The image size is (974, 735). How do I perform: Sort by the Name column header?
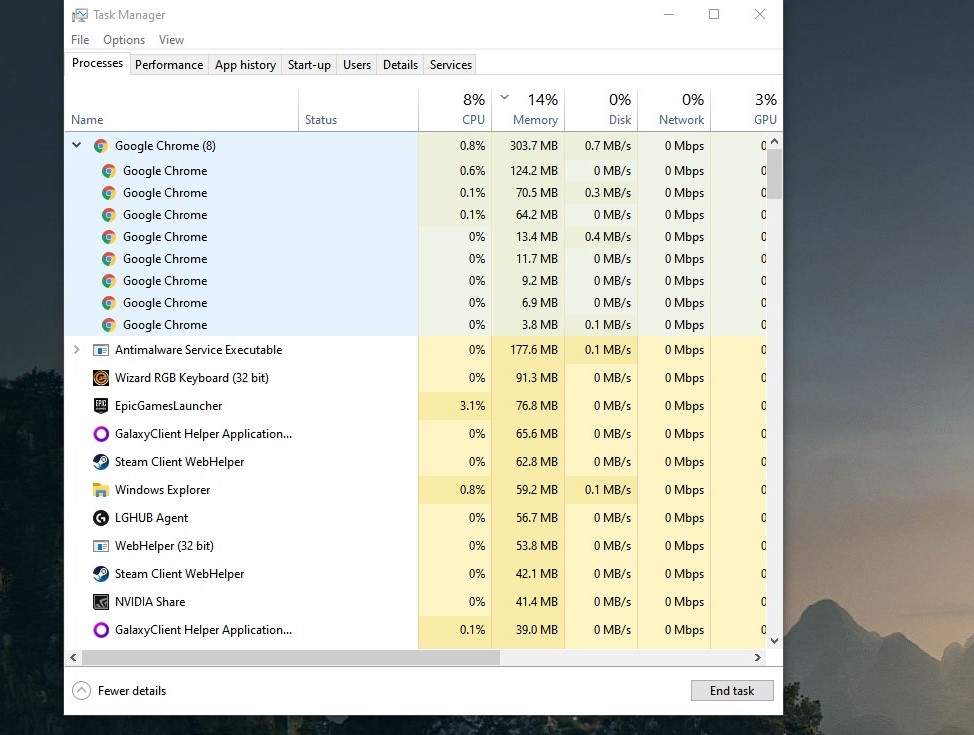coord(181,111)
